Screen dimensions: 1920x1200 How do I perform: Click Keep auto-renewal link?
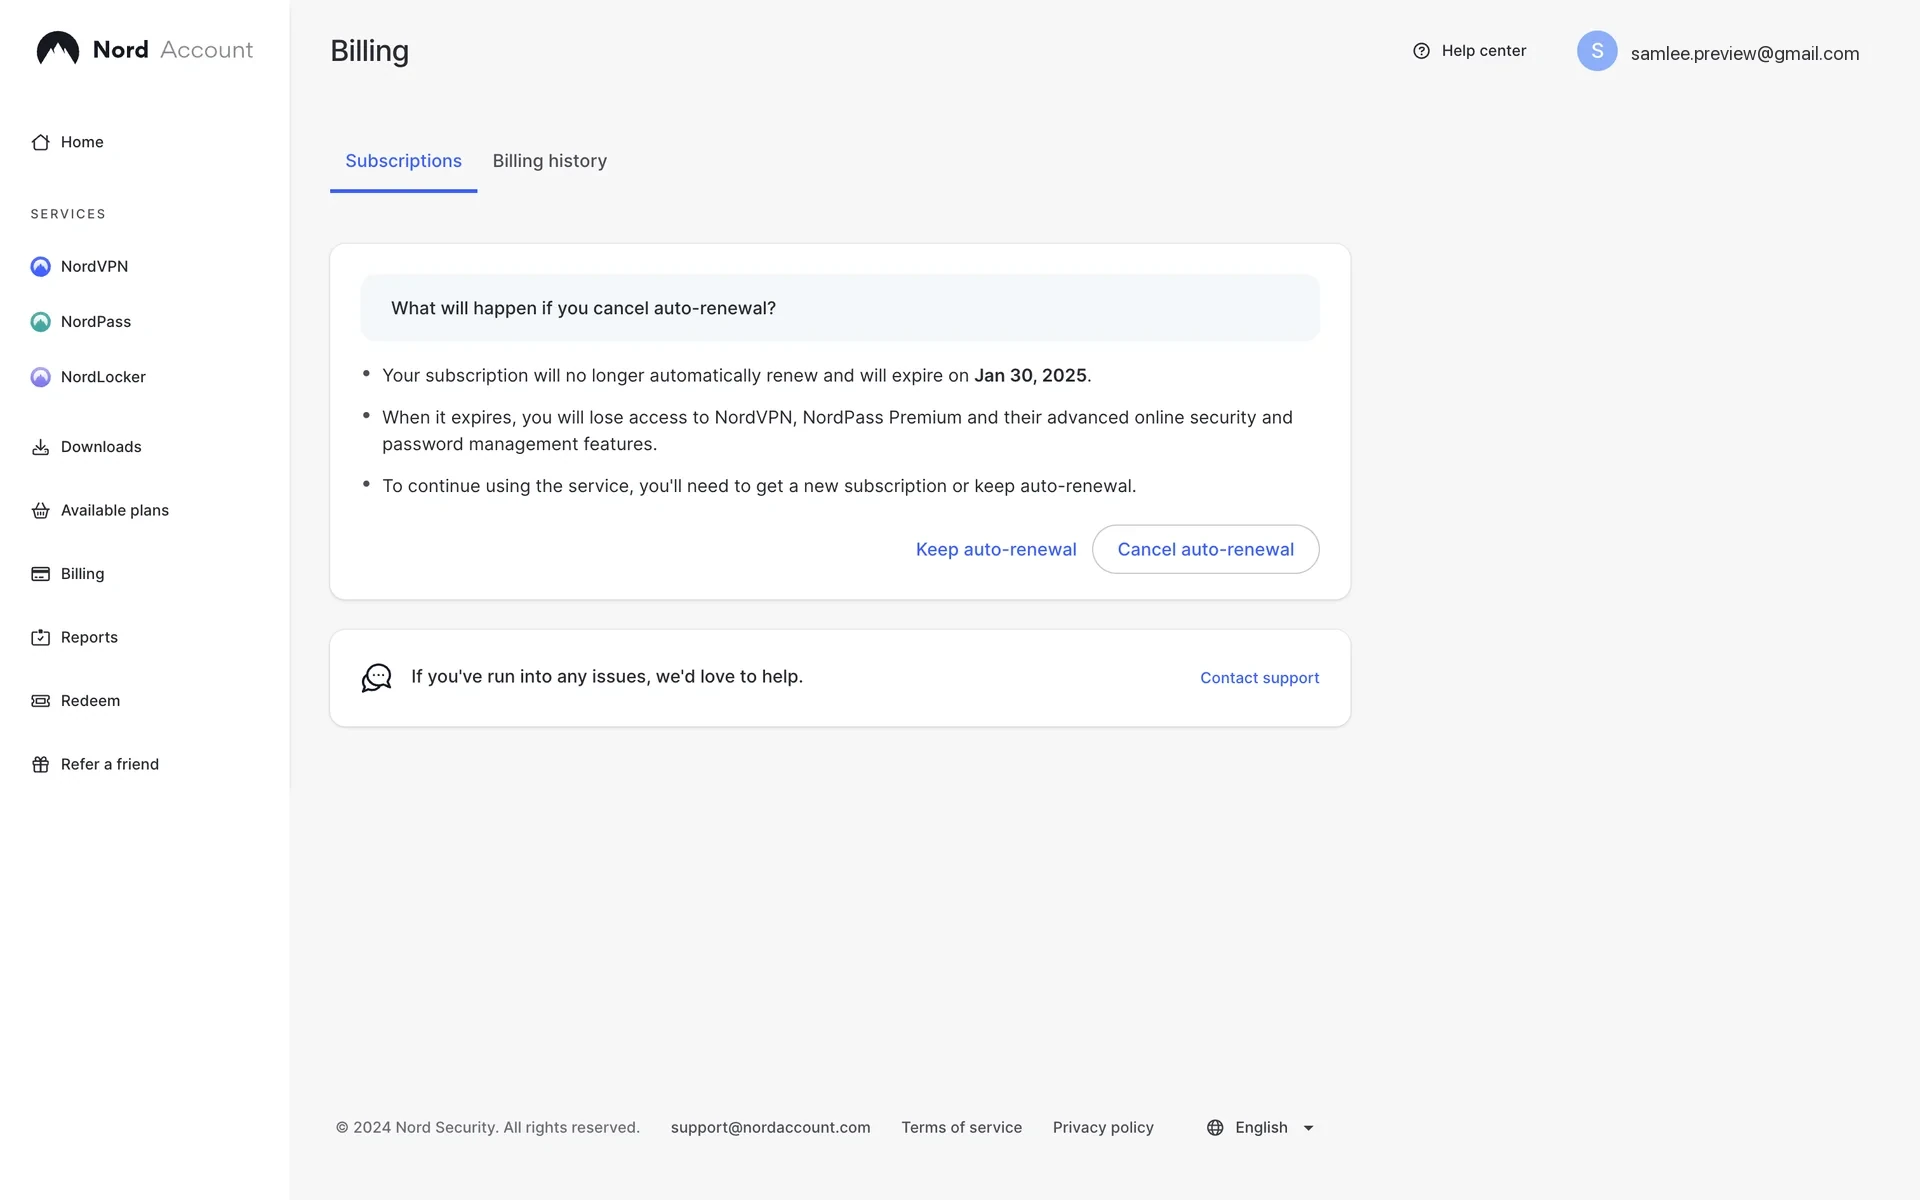point(996,549)
